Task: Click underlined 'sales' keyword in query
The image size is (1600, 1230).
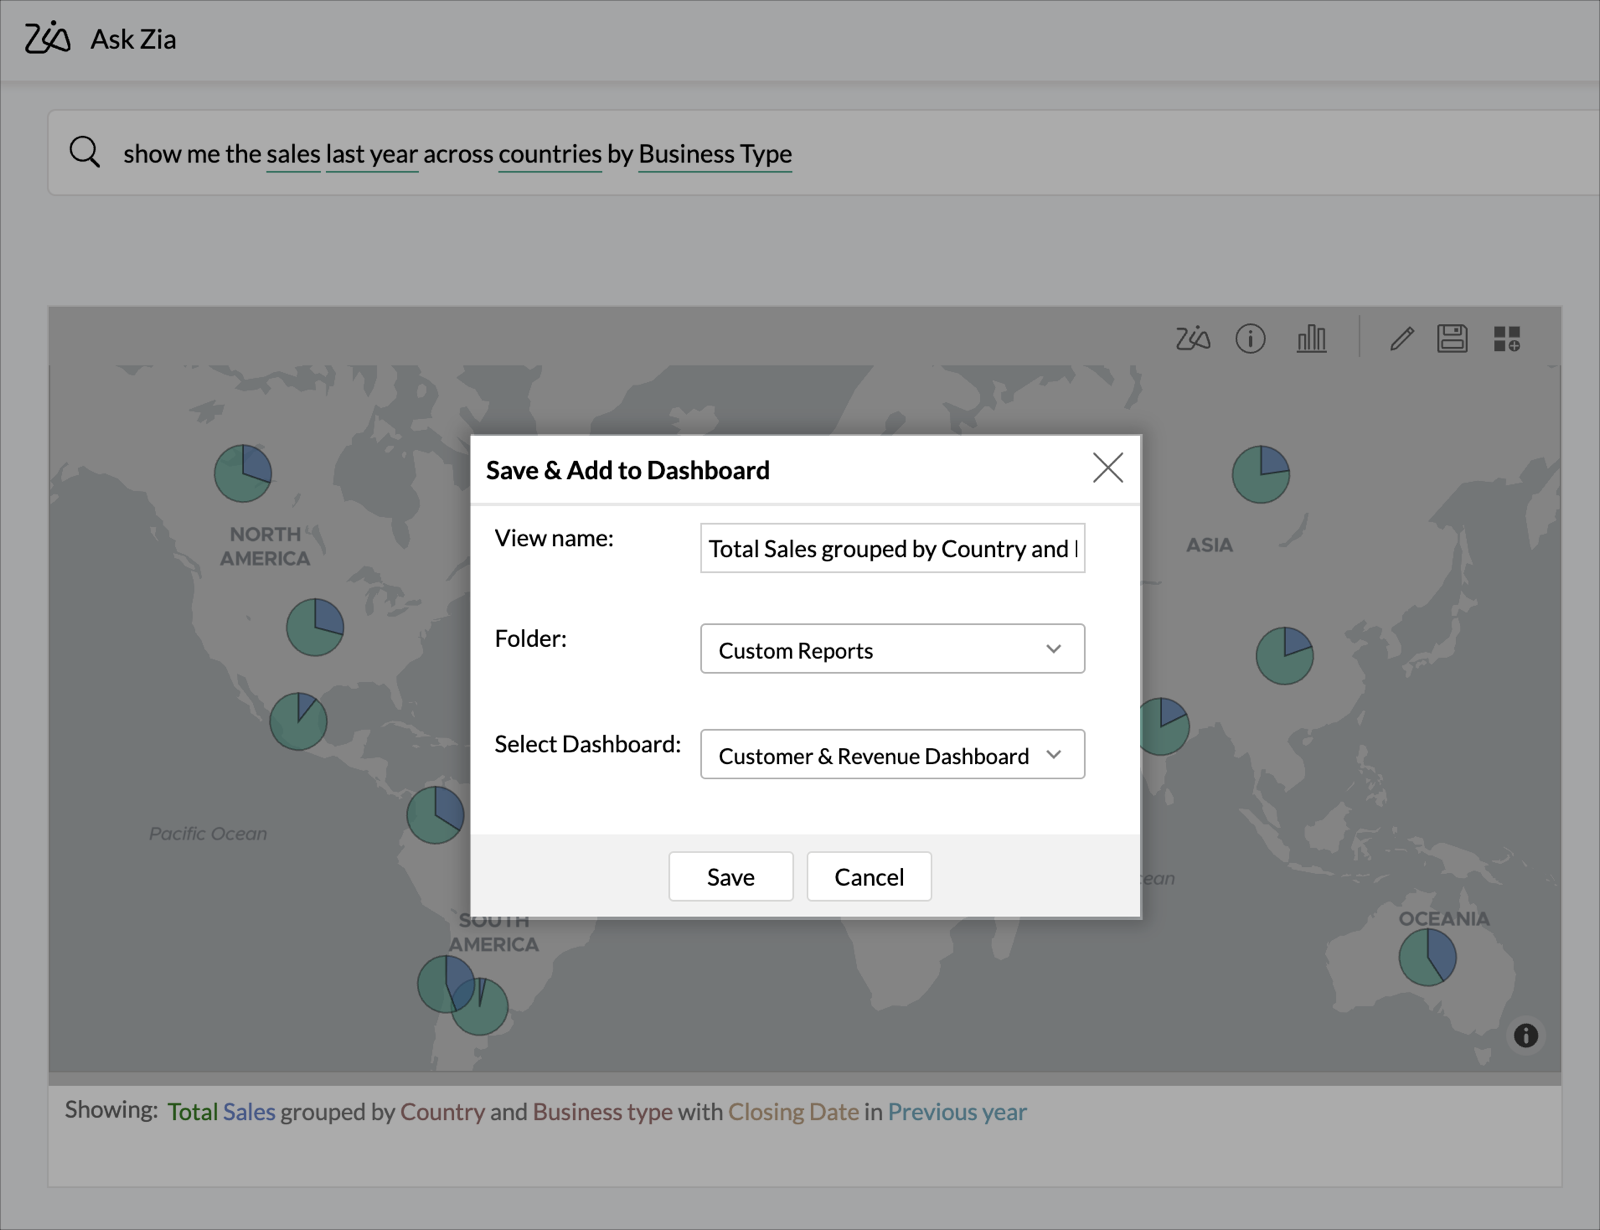Action: [x=293, y=154]
